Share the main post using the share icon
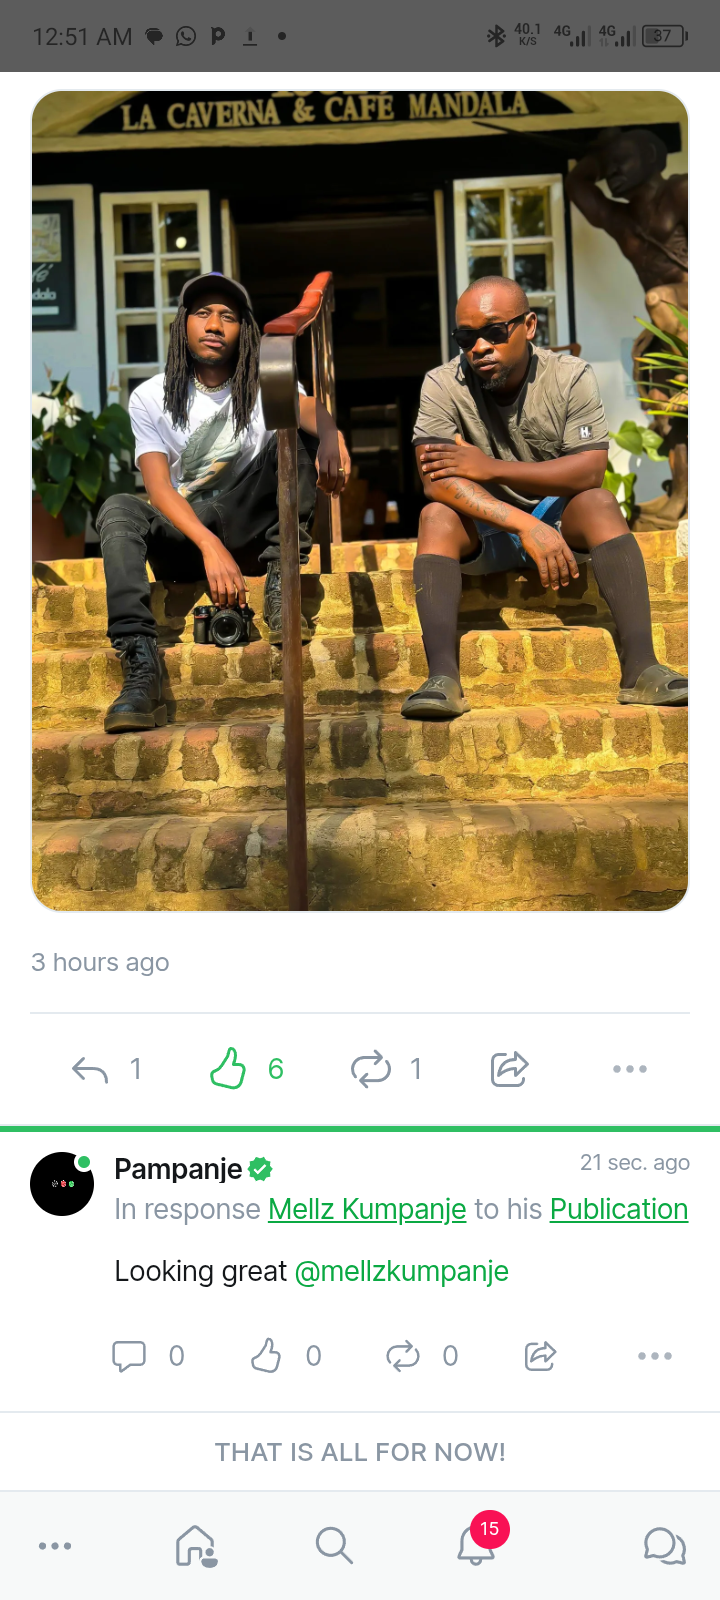 509,1069
